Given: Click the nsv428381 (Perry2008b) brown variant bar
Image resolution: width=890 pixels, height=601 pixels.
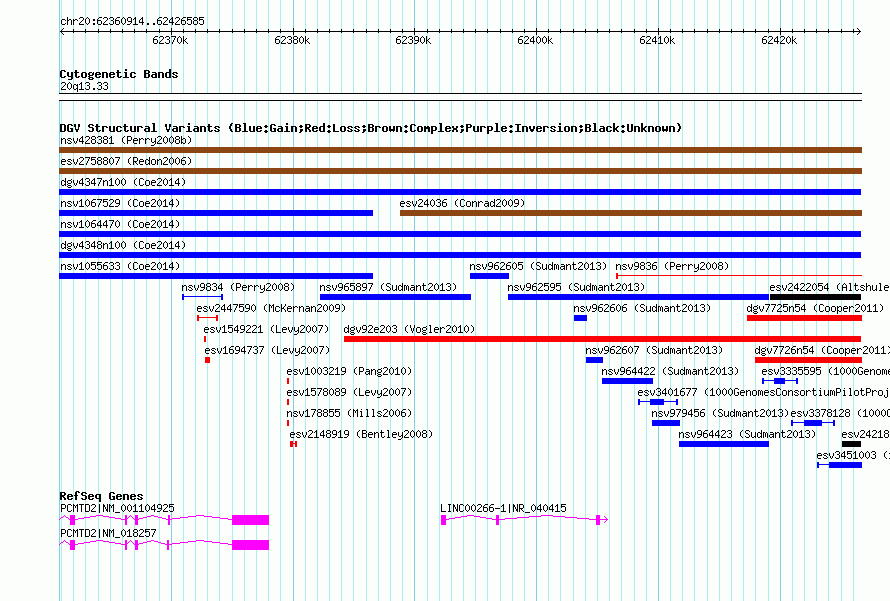Looking at the screenshot, I should (x=460, y=150).
